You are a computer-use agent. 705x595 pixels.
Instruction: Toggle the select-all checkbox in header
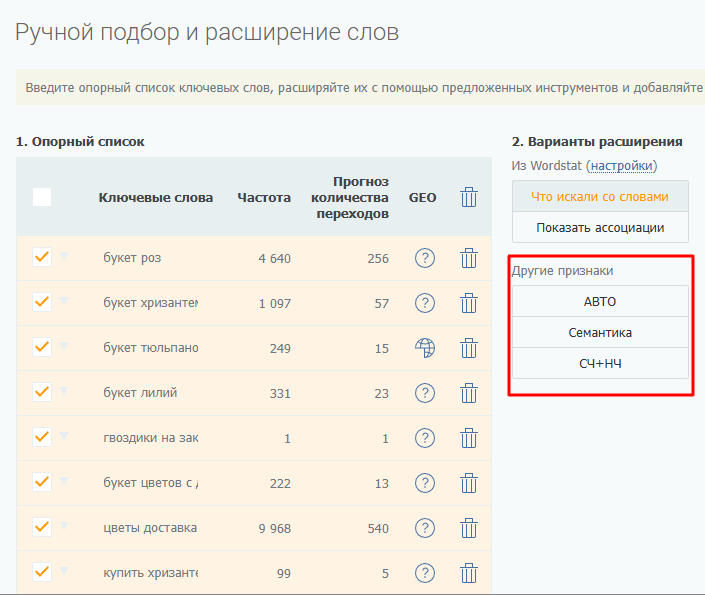[x=42, y=197]
